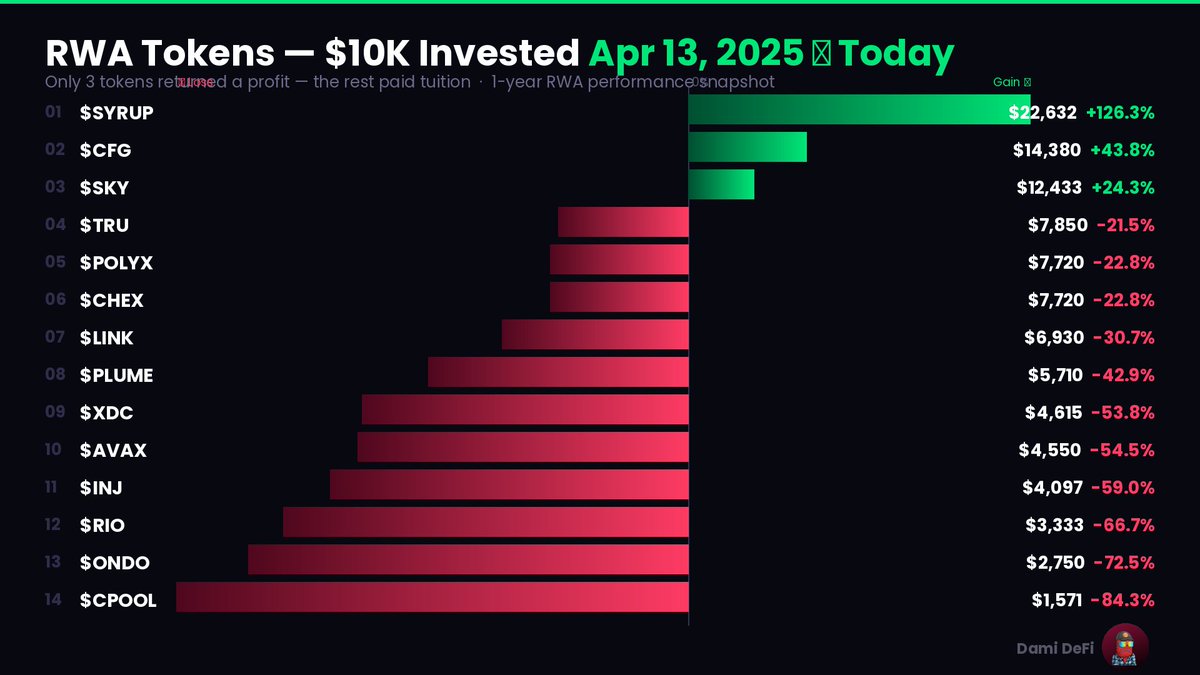The width and height of the screenshot is (1200, 675).
Task: Select the +126.3% gain value
Action: point(1122,113)
